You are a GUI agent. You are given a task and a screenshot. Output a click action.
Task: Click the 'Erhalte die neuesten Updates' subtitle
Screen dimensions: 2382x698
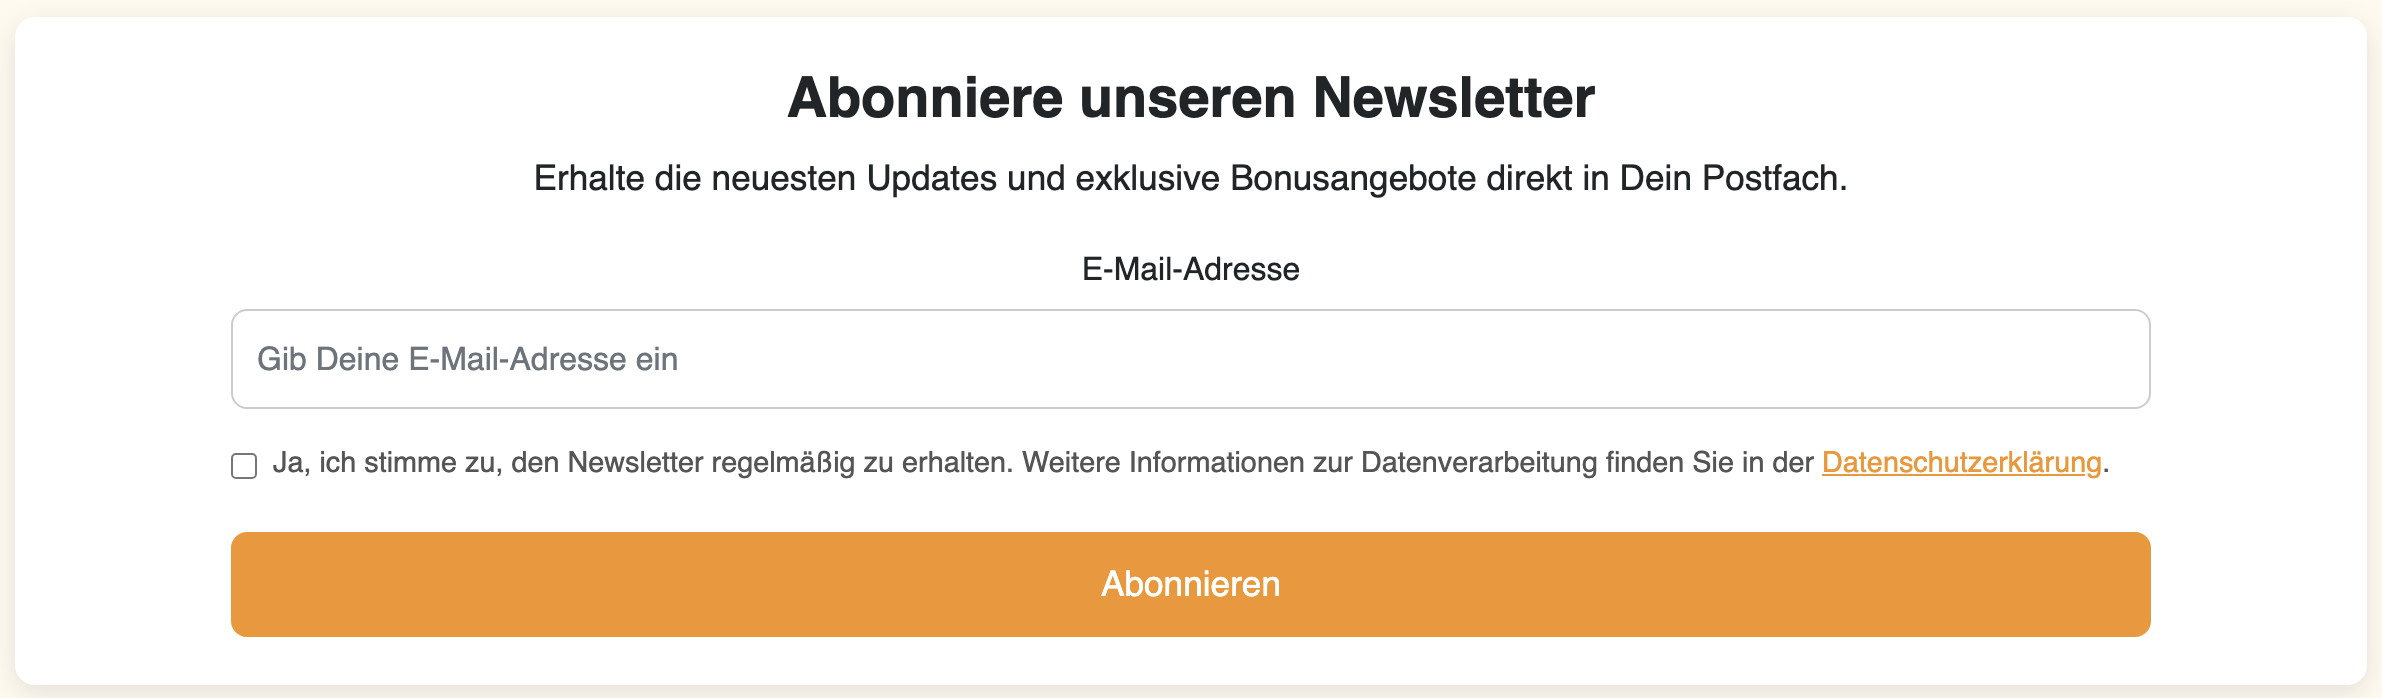(1190, 178)
